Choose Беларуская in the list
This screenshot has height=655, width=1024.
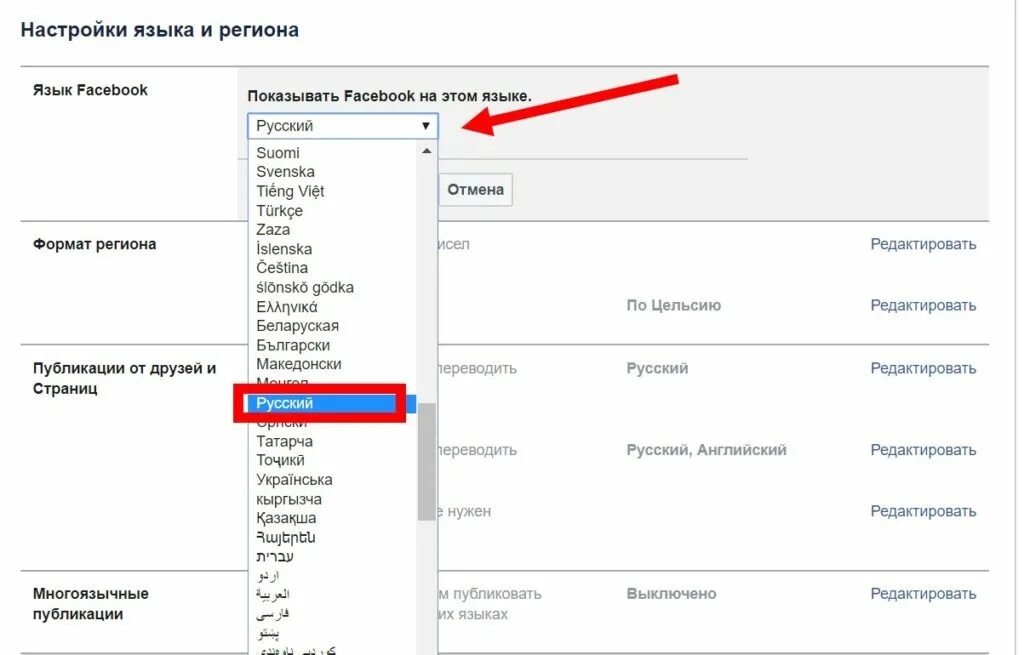click(297, 326)
